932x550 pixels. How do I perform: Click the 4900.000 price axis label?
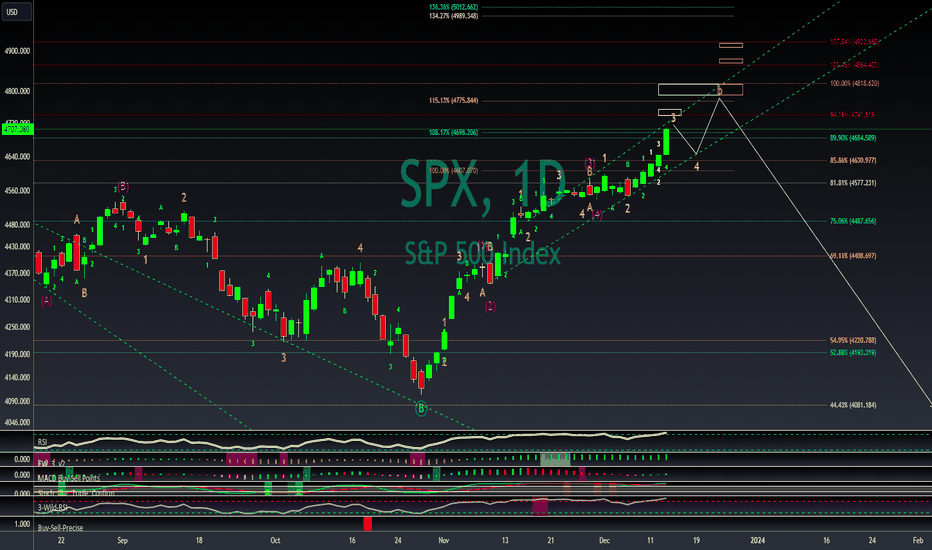click(17, 51)
